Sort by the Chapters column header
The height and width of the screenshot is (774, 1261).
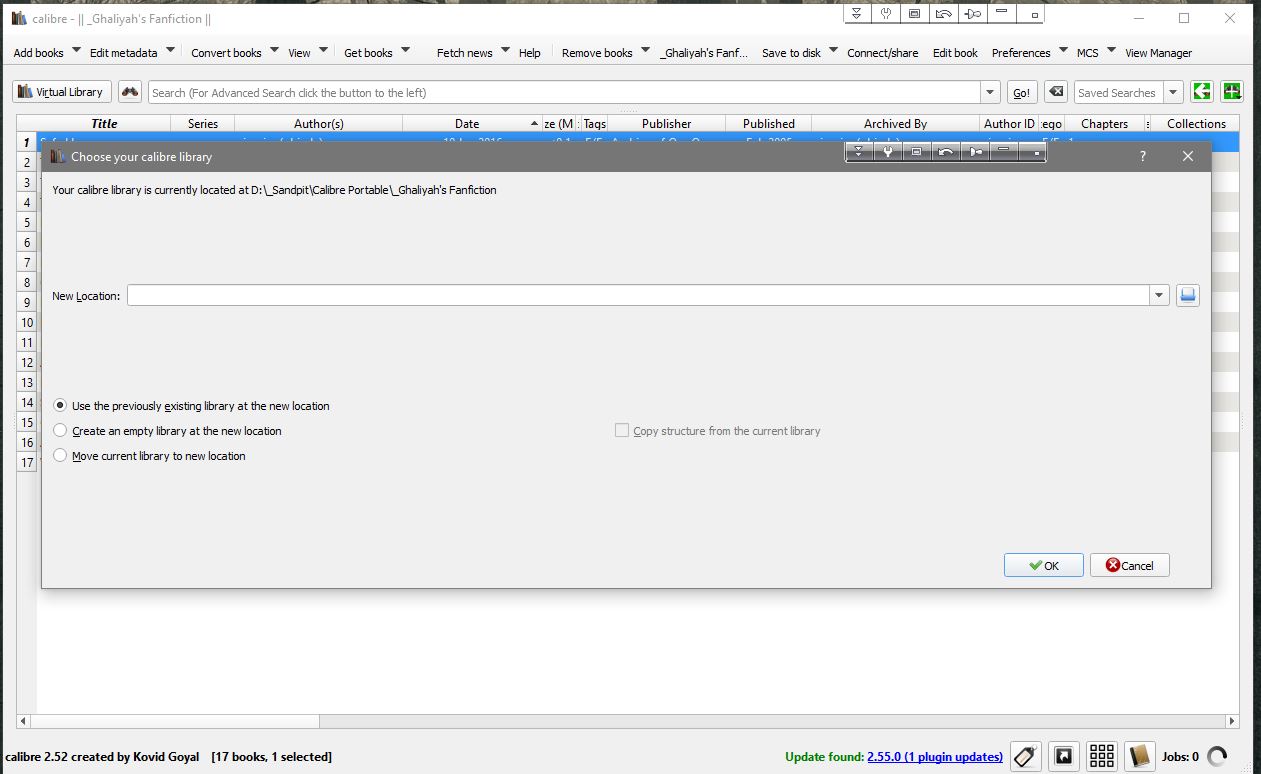tap(1104, 124)
